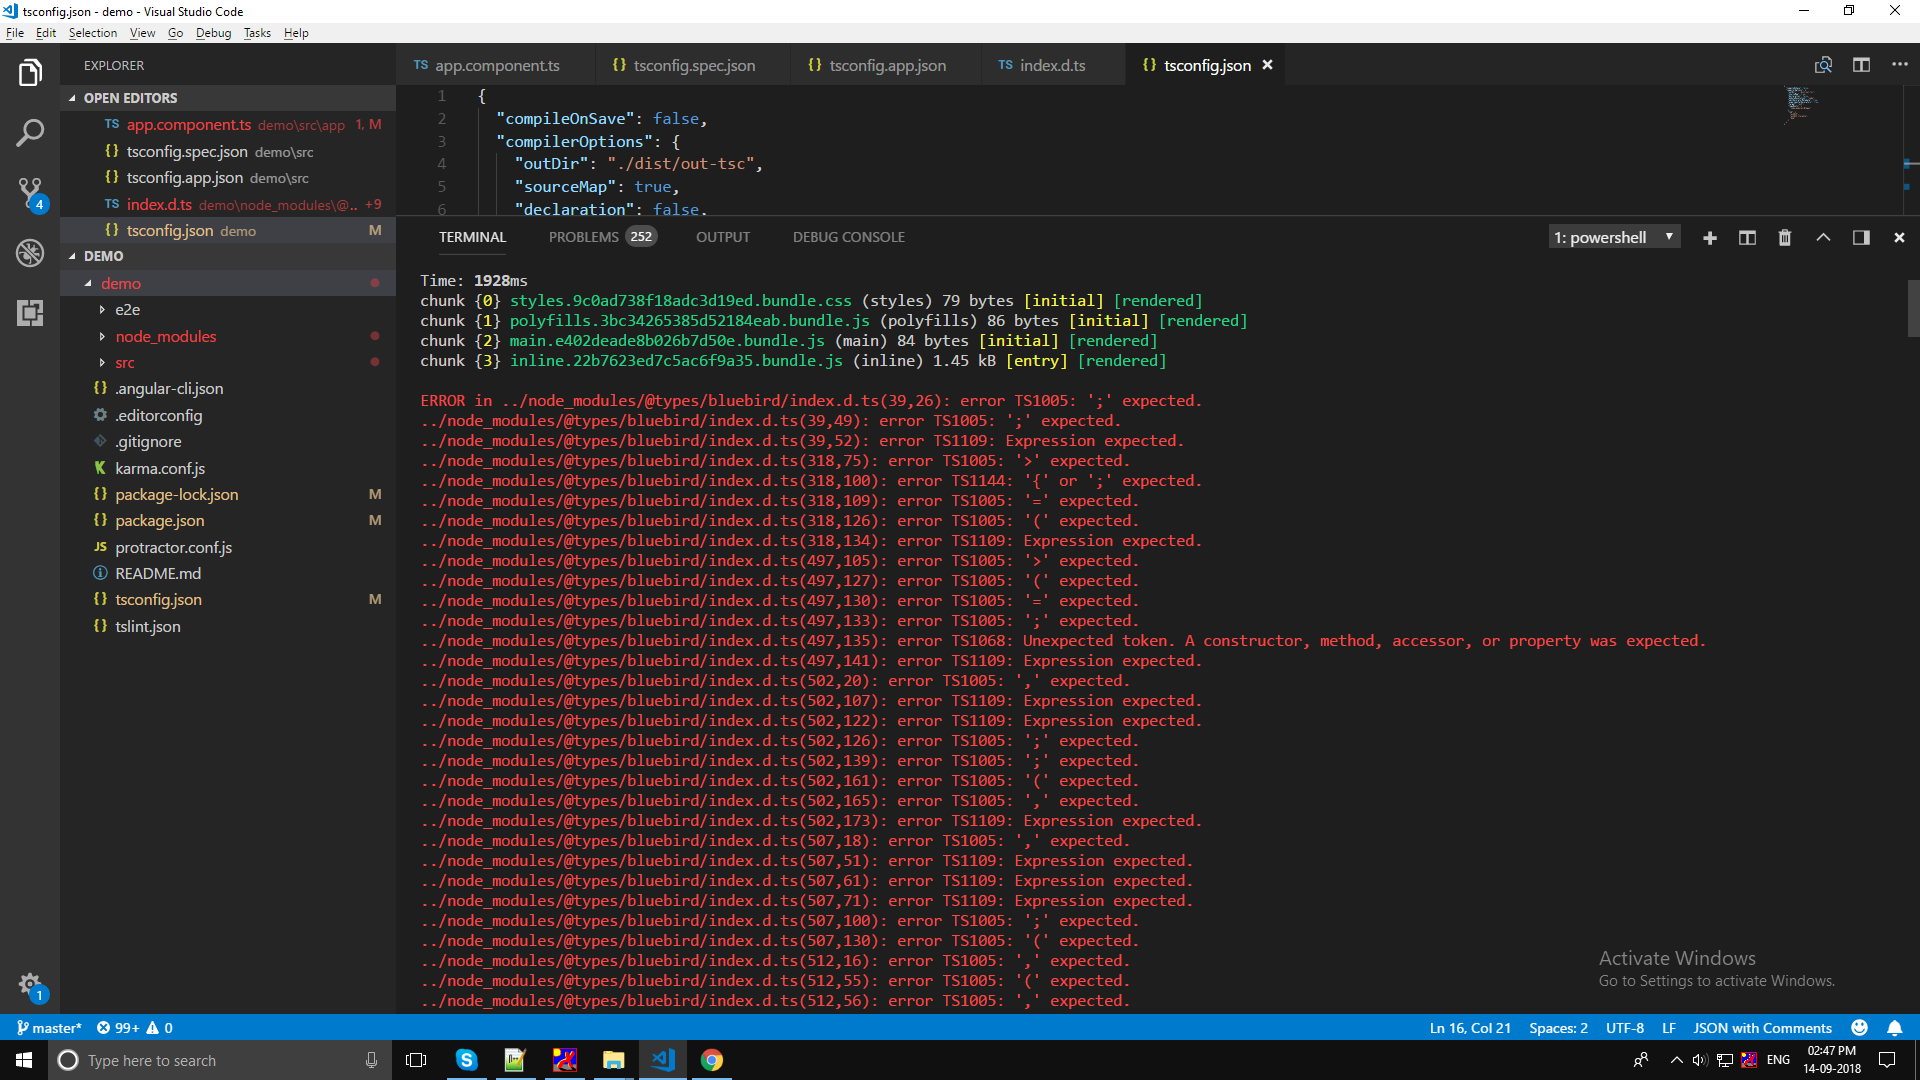
Task: Open Chrome from the Windows taskbar
Action: click(x=712, y=1060)
